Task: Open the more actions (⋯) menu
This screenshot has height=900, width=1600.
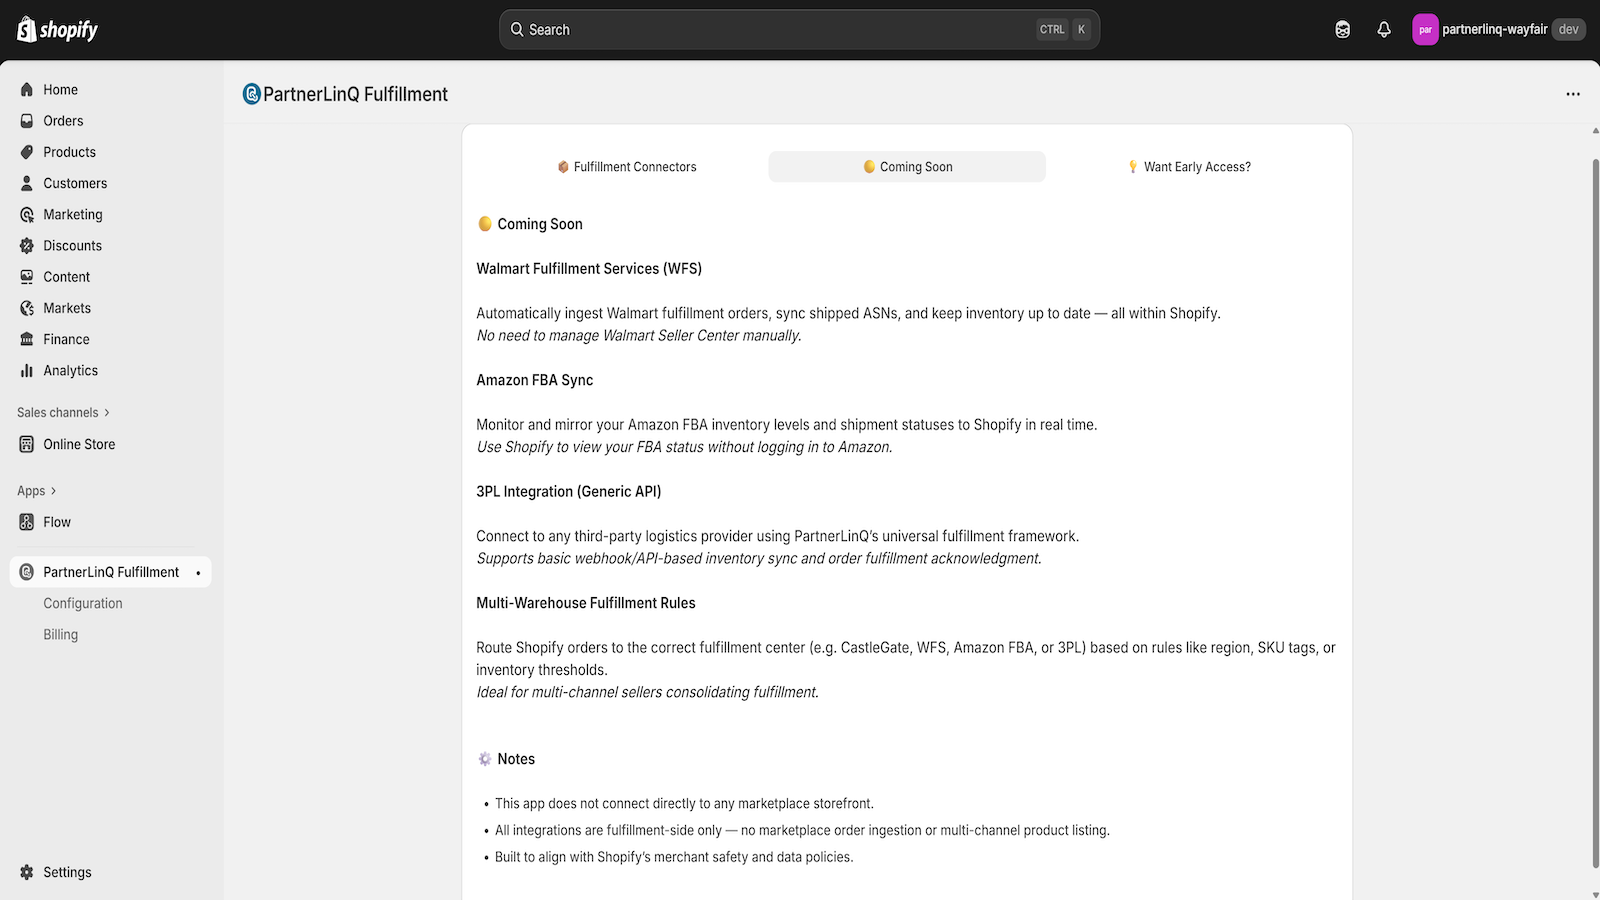Action: (1572, 93)
